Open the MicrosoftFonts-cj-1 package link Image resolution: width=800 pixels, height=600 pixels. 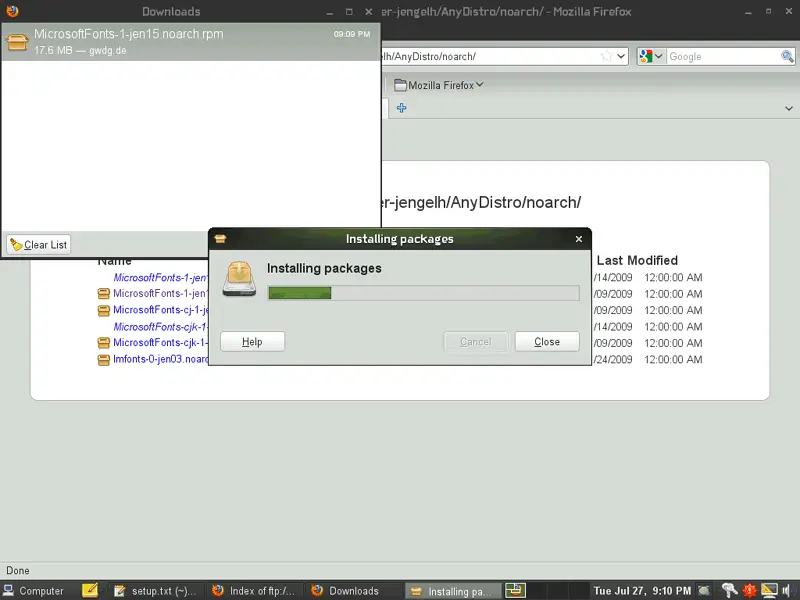tap(161, 310)
